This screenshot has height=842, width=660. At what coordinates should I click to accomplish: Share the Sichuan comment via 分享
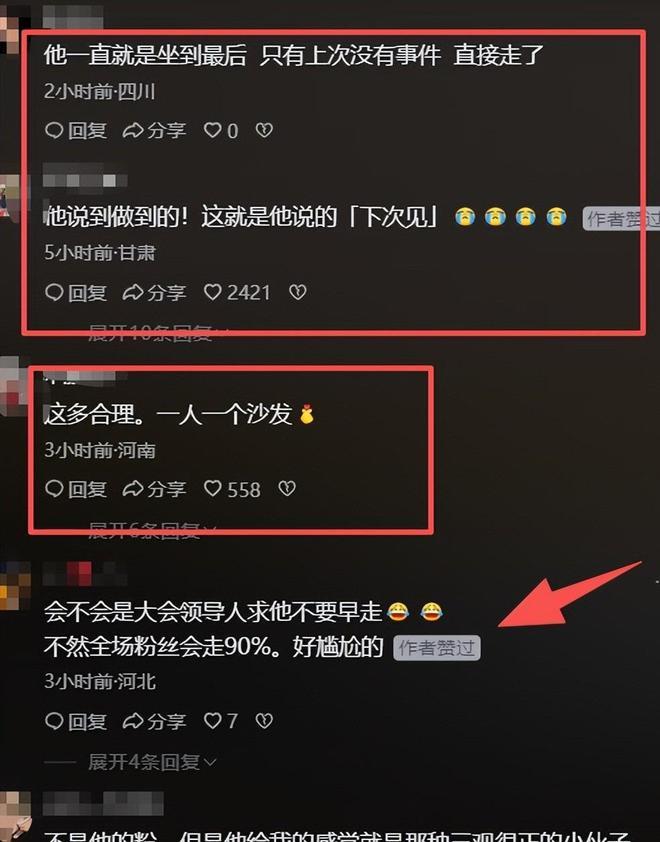pos(155,130)
